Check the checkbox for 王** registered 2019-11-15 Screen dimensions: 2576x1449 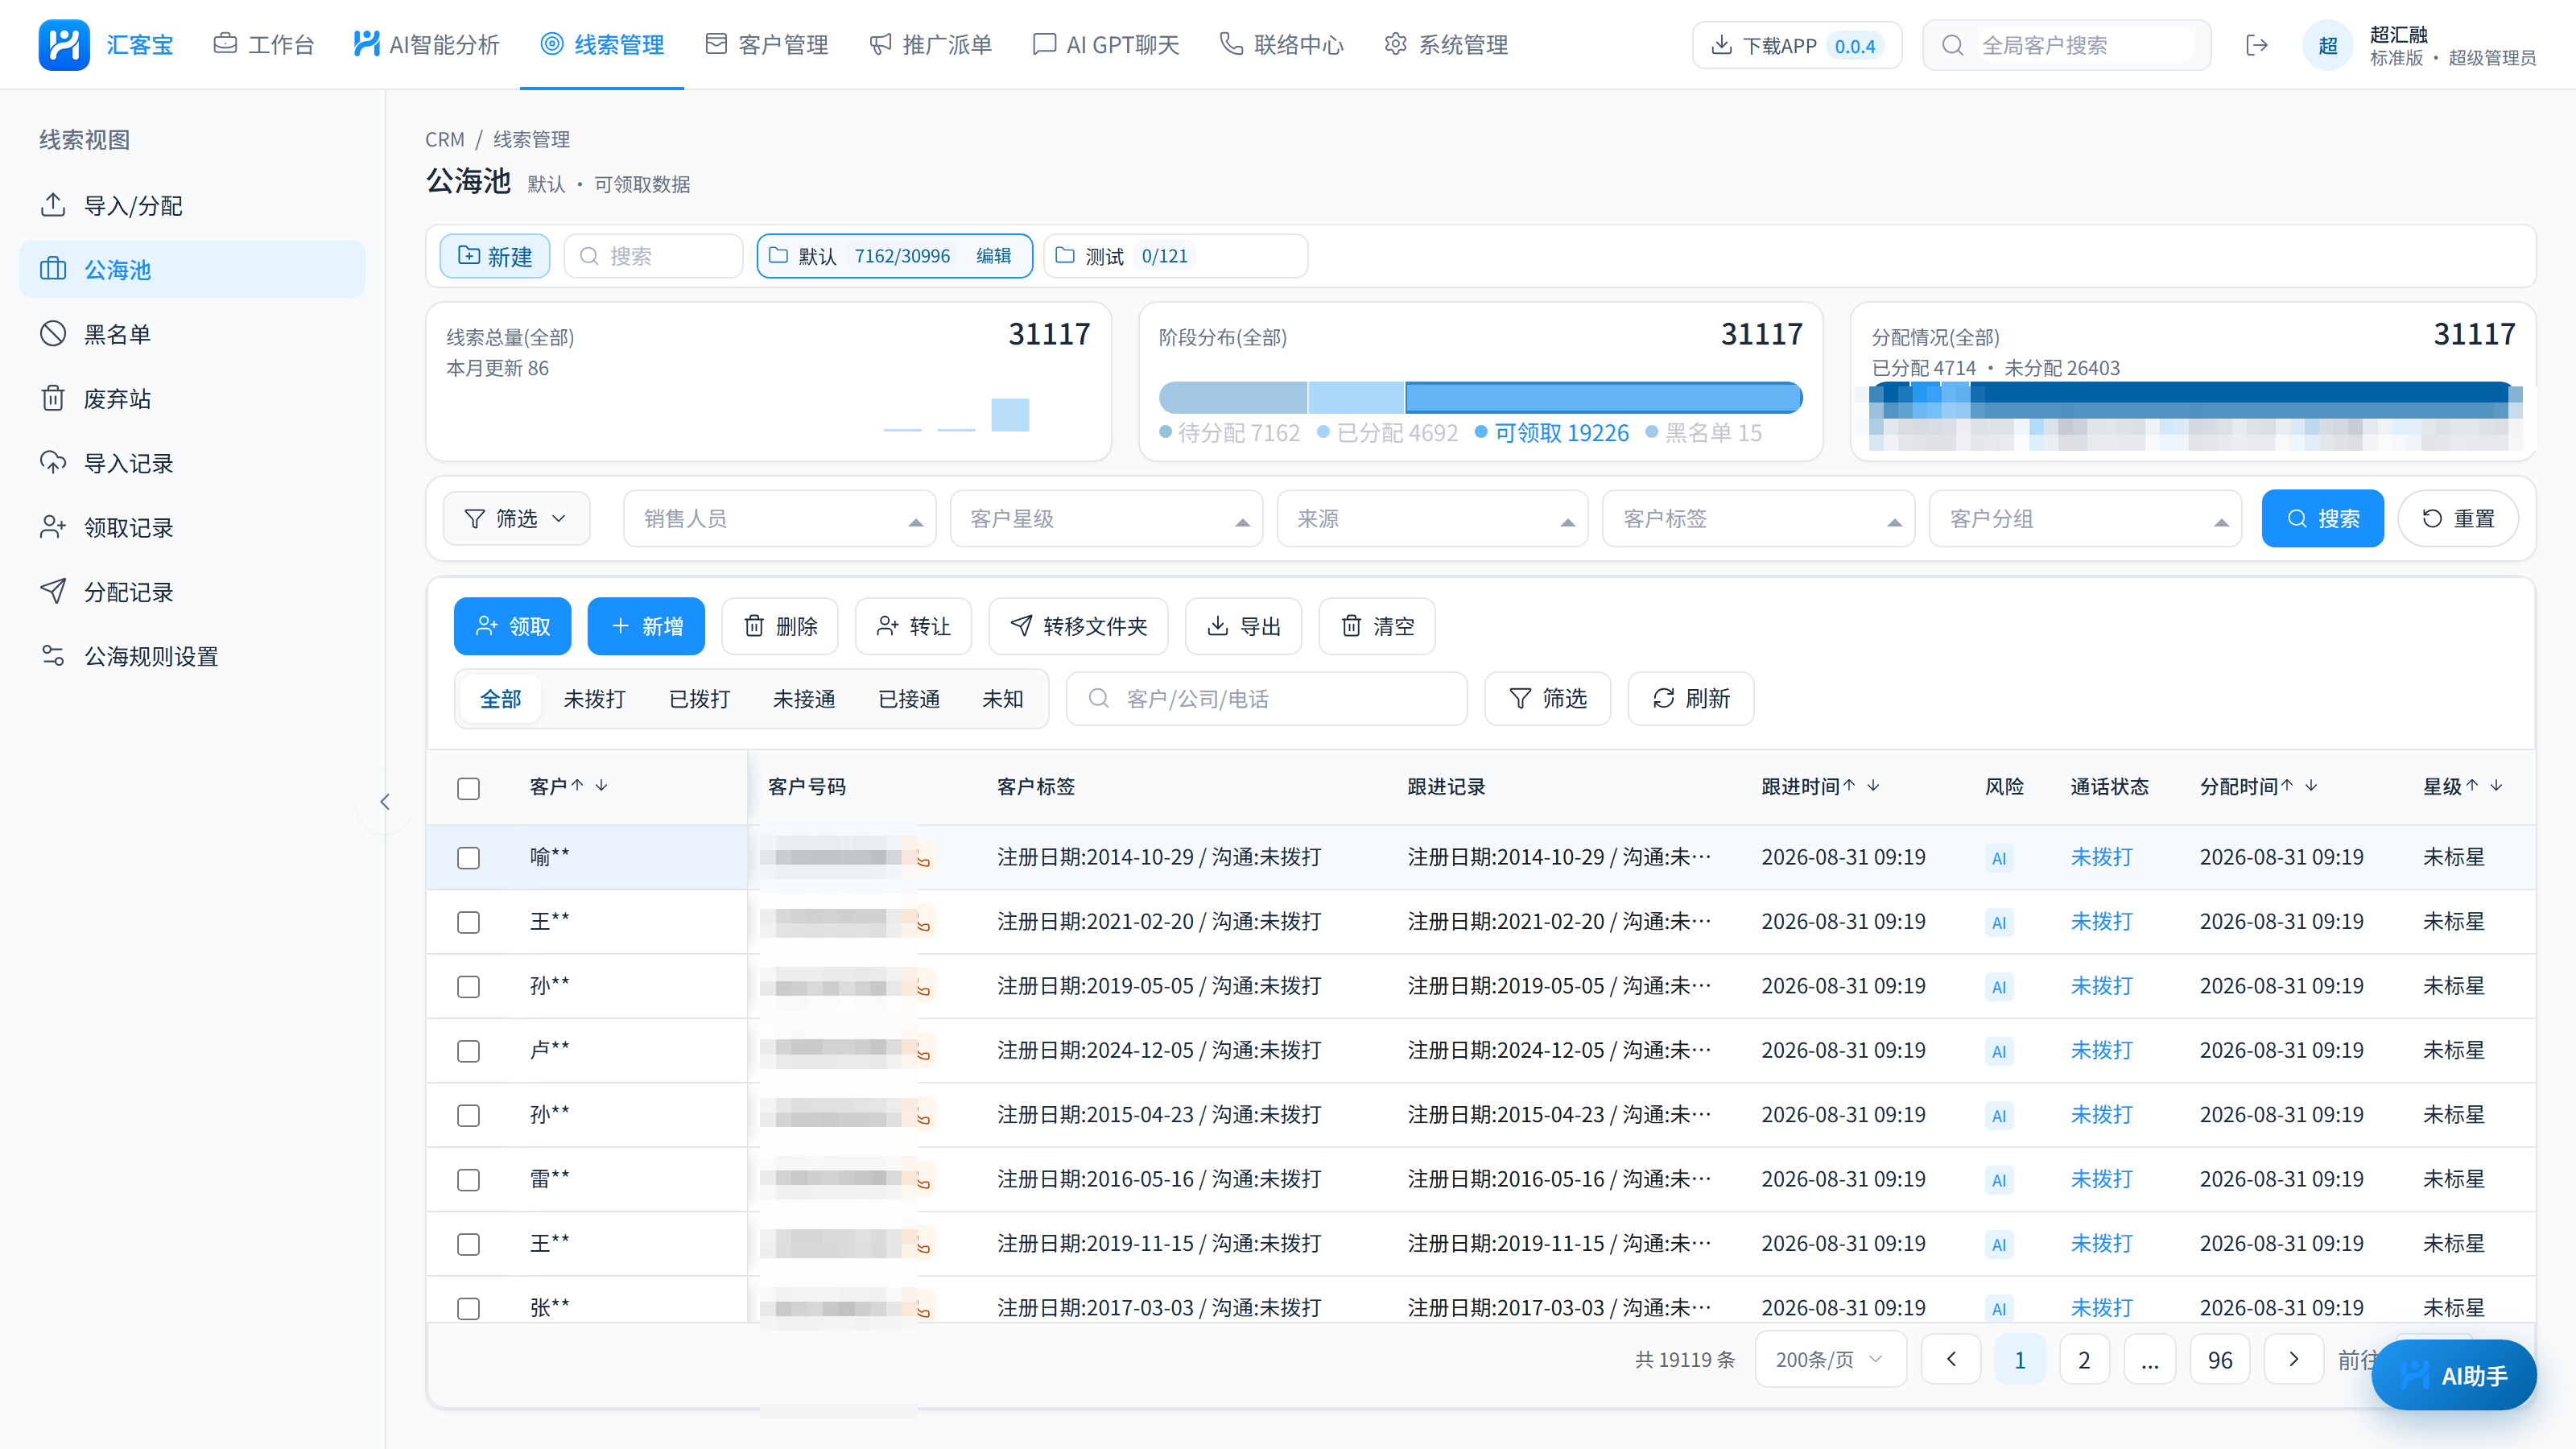click(x=468, y=1244)
